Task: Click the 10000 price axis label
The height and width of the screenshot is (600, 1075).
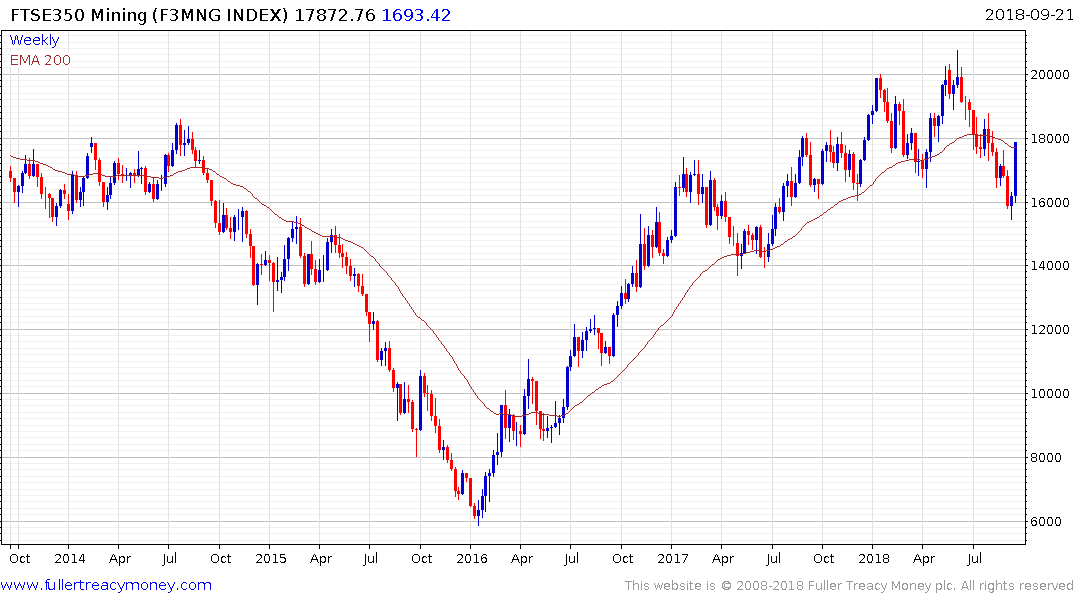Action: (1052, 394)
